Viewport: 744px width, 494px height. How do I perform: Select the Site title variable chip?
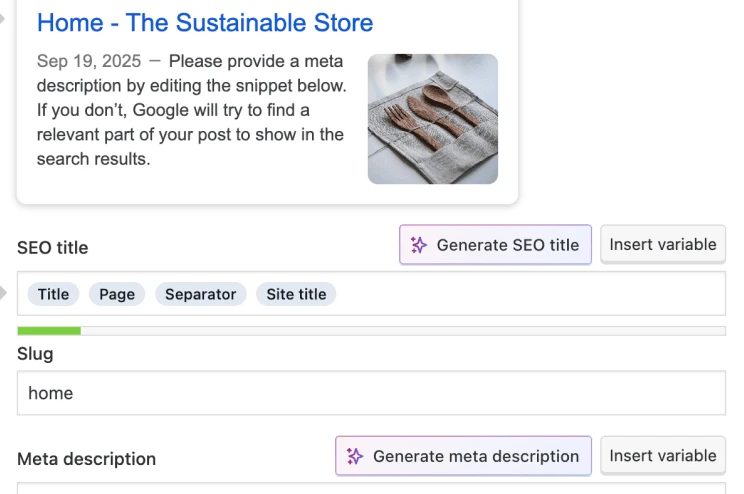(x=296, y=294)
